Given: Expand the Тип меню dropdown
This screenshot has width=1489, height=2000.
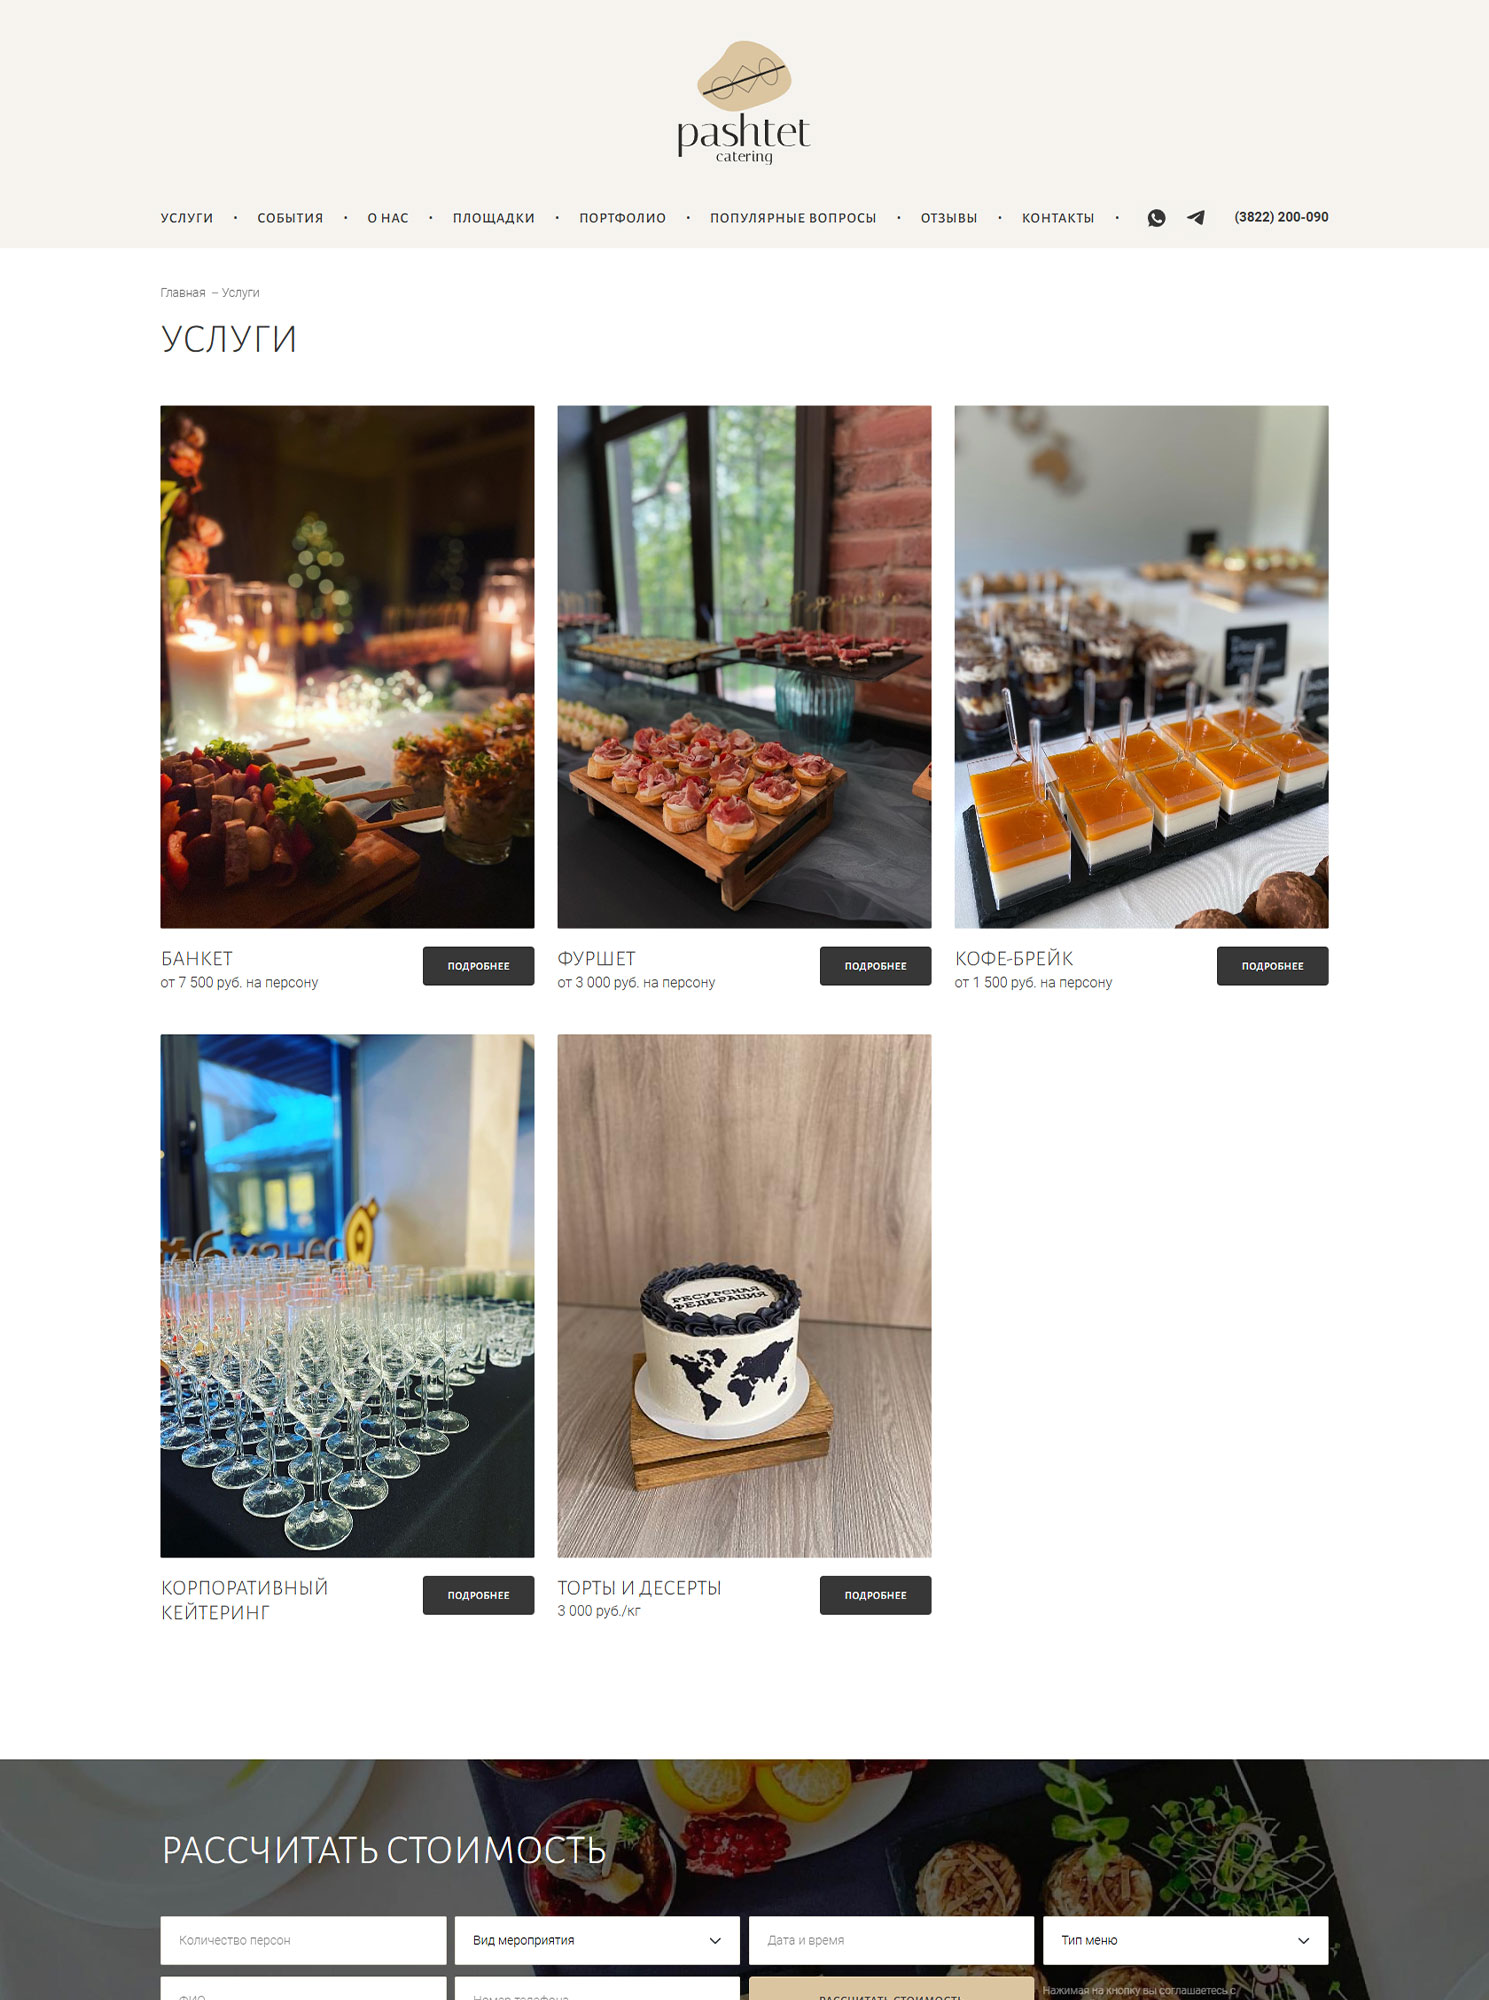Looking at the screenshot, I should pos(1185,1940).
